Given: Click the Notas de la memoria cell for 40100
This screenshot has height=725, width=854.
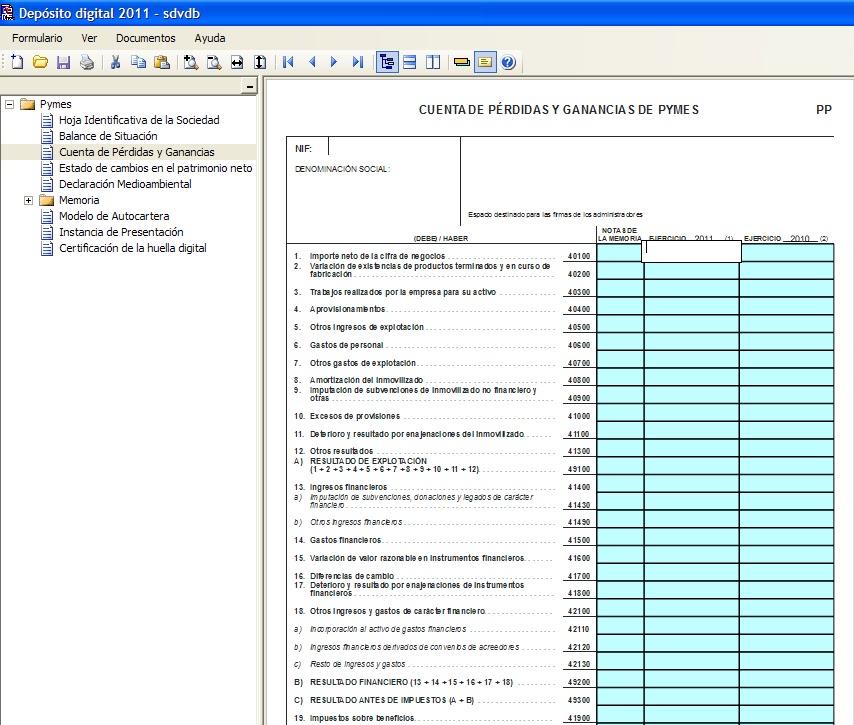Looking at the screenshot, I should coord(620,253).
